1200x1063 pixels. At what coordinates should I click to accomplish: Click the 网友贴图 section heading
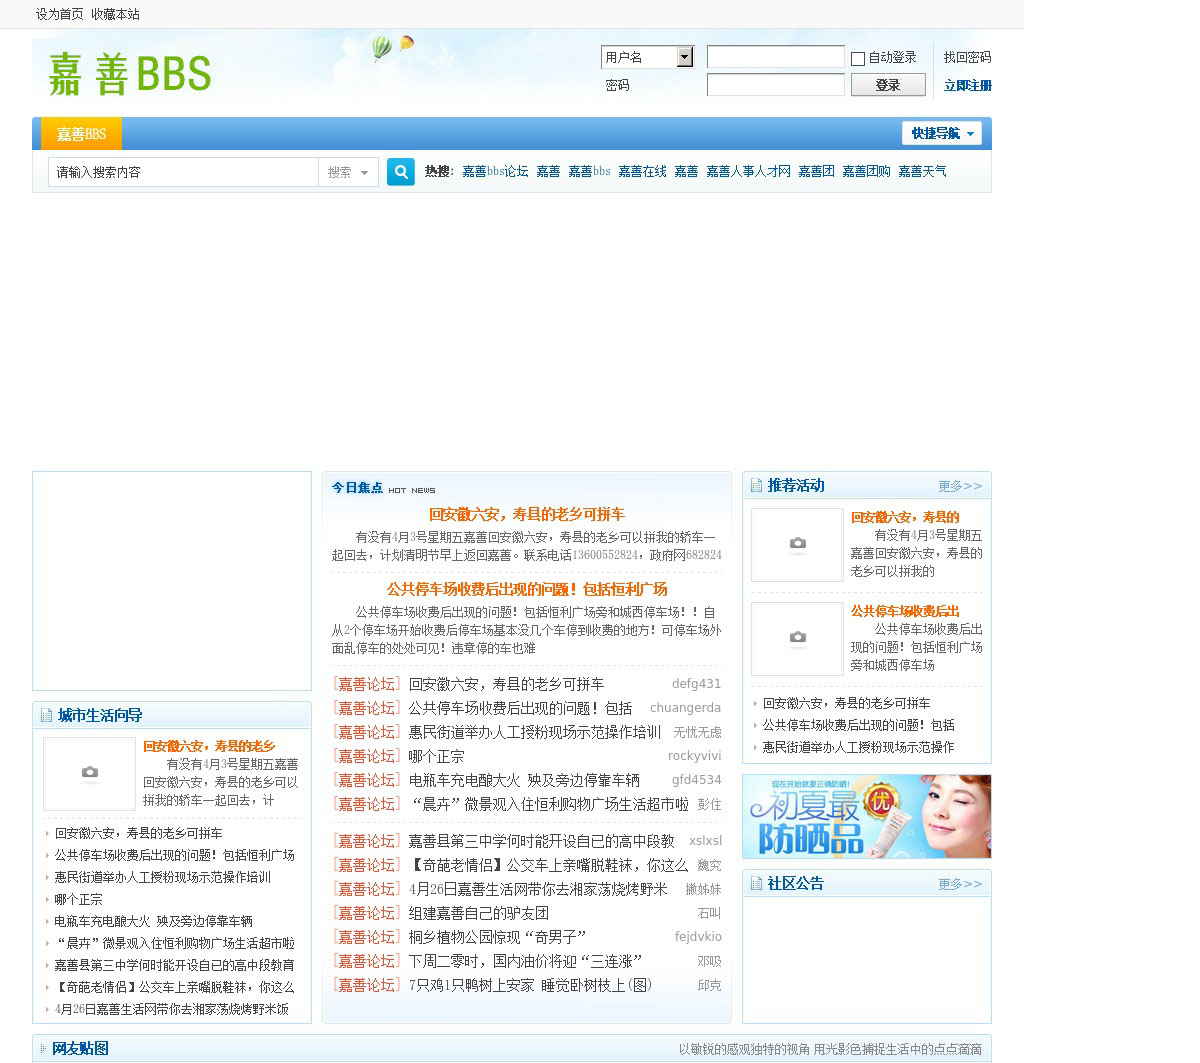[x=80, y=1048]
